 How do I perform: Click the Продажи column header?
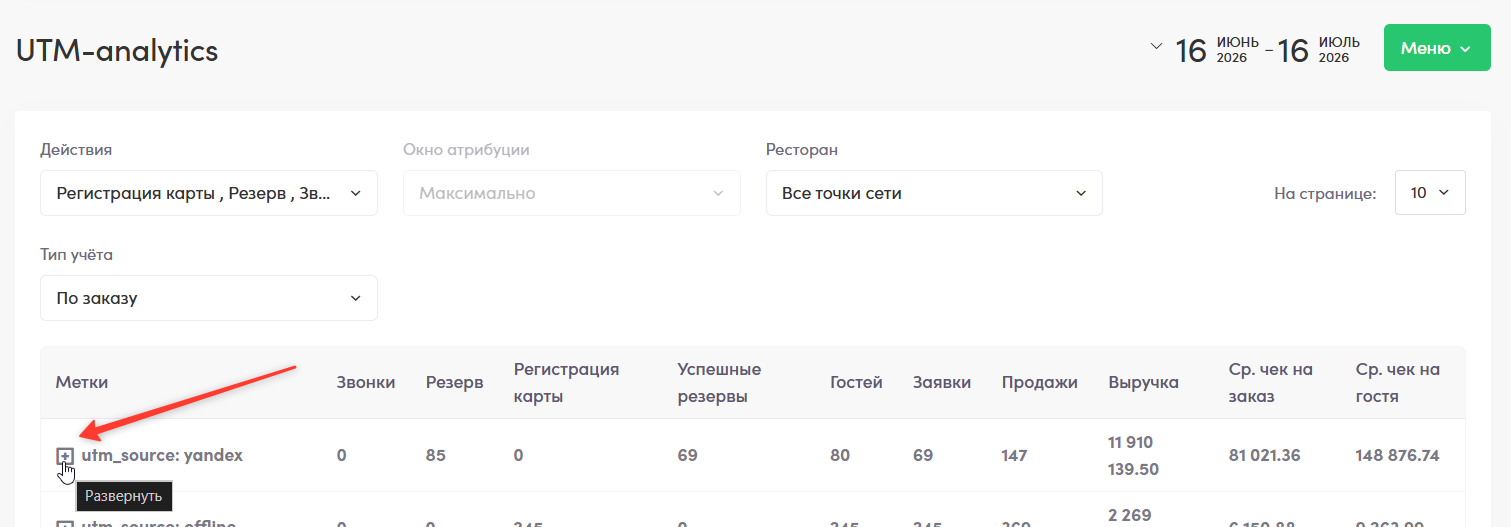[1040, 382]
